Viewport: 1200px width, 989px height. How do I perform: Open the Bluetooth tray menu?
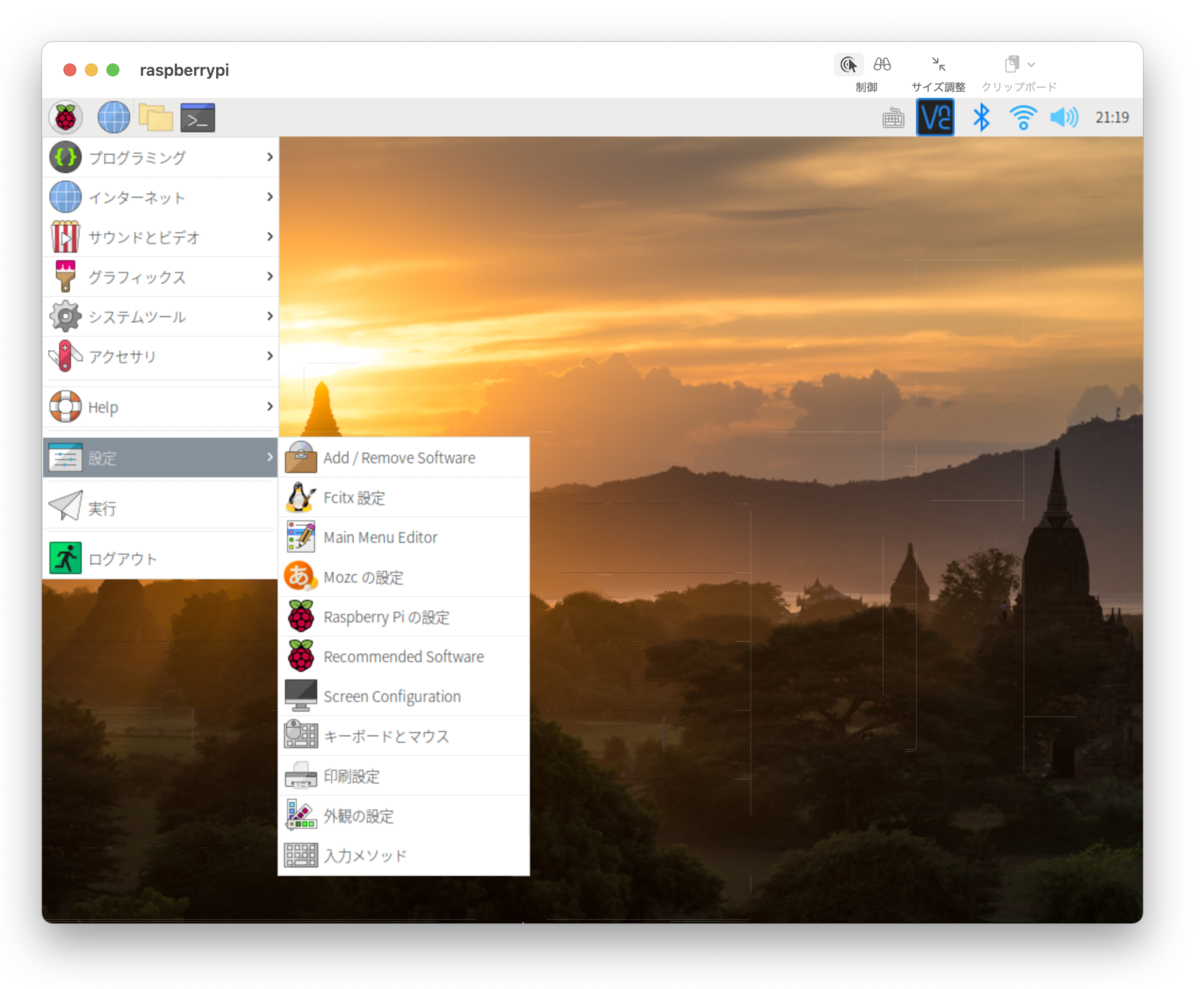[982, 117]
